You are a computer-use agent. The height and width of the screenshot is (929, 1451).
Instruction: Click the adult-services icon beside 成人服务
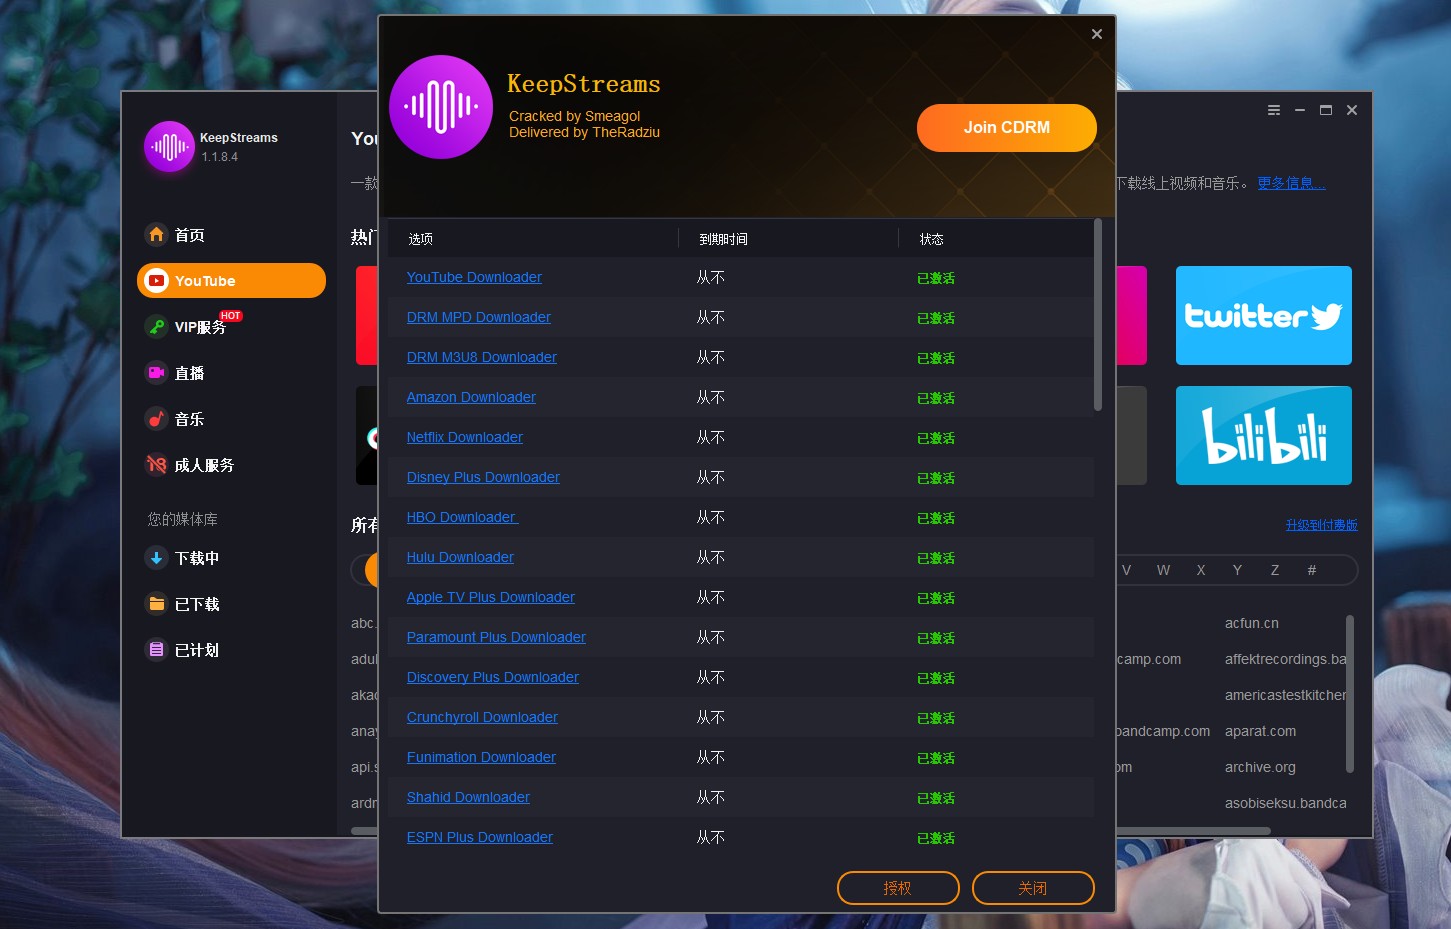point(156,464)
